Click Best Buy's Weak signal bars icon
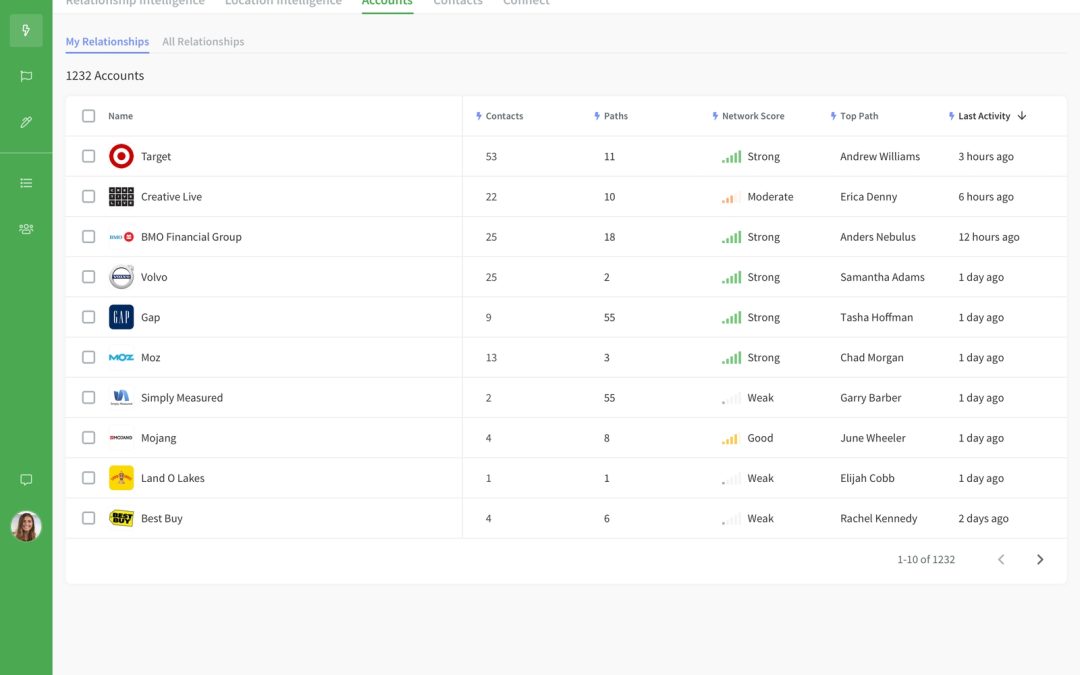This screenshot has width=1080, height=675. coord(731,519)
